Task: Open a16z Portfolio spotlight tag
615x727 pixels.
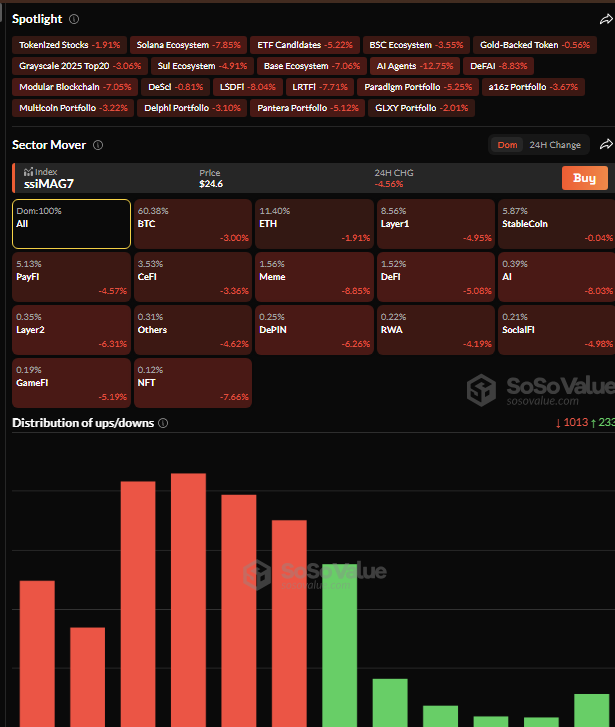Action: (533, 87)
